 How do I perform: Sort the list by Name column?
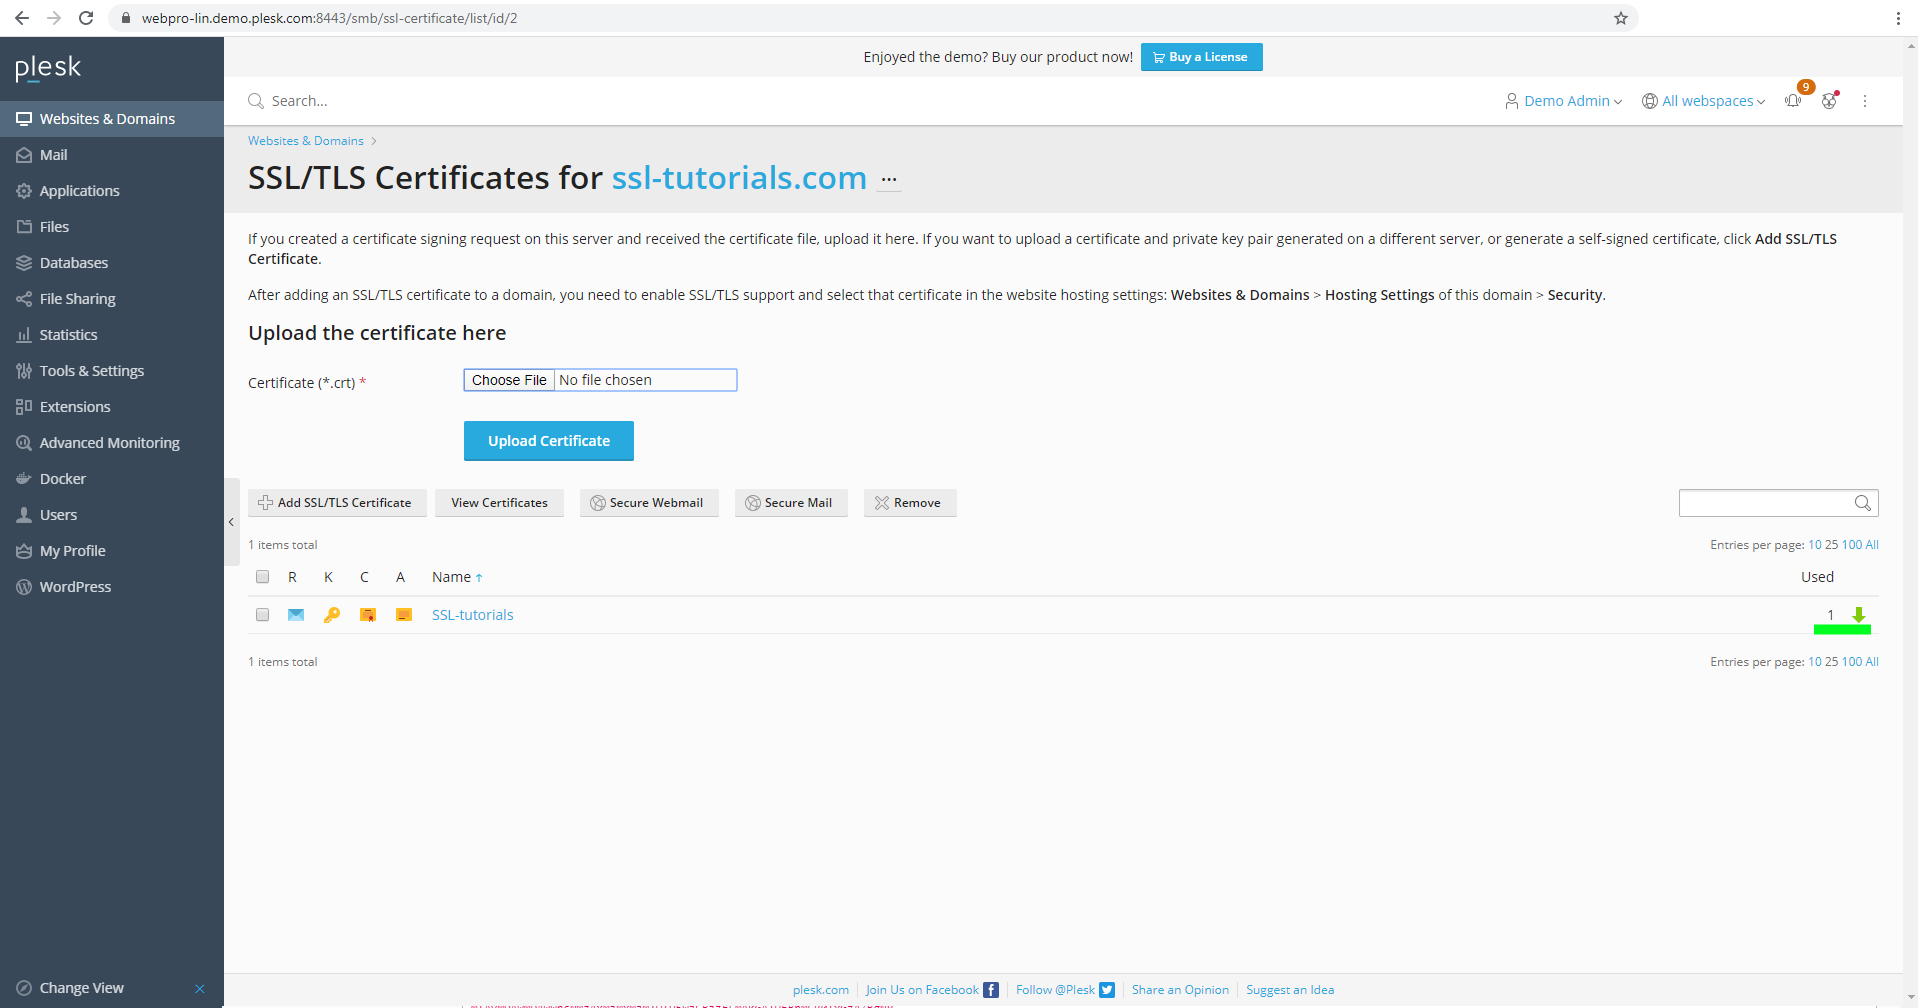(457, 577)
